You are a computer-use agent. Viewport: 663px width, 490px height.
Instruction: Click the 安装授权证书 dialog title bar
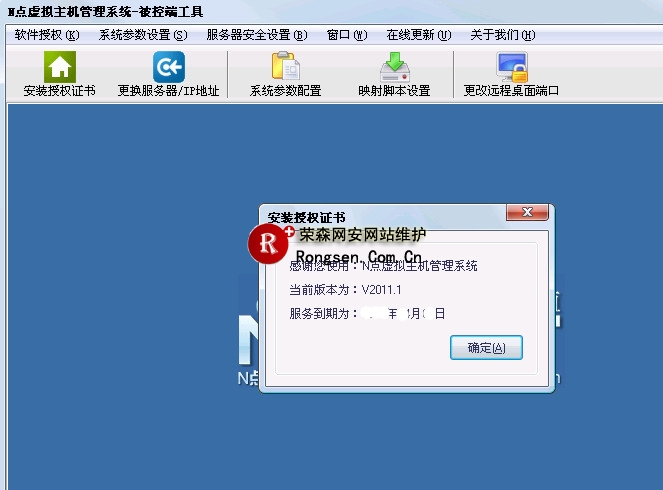click(x=380, y=215)
